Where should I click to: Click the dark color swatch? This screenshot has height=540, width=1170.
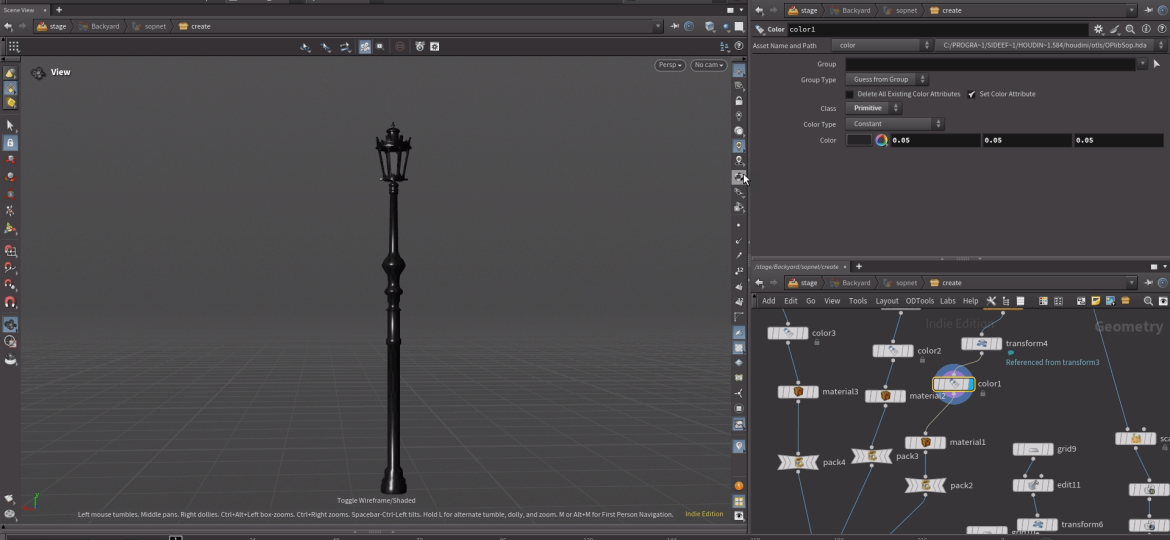click(x=859, y=141)
